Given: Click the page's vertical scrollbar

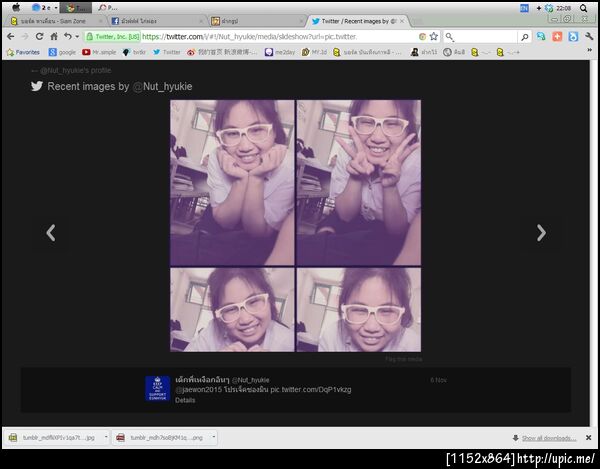Looking at the screenshot, I should [x=593, y=243].
